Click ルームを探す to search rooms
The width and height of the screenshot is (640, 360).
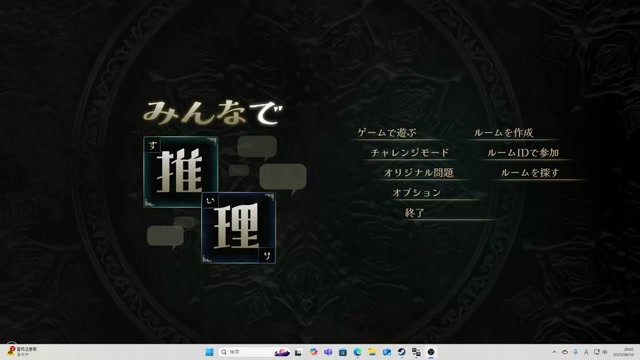coord(530,173)
